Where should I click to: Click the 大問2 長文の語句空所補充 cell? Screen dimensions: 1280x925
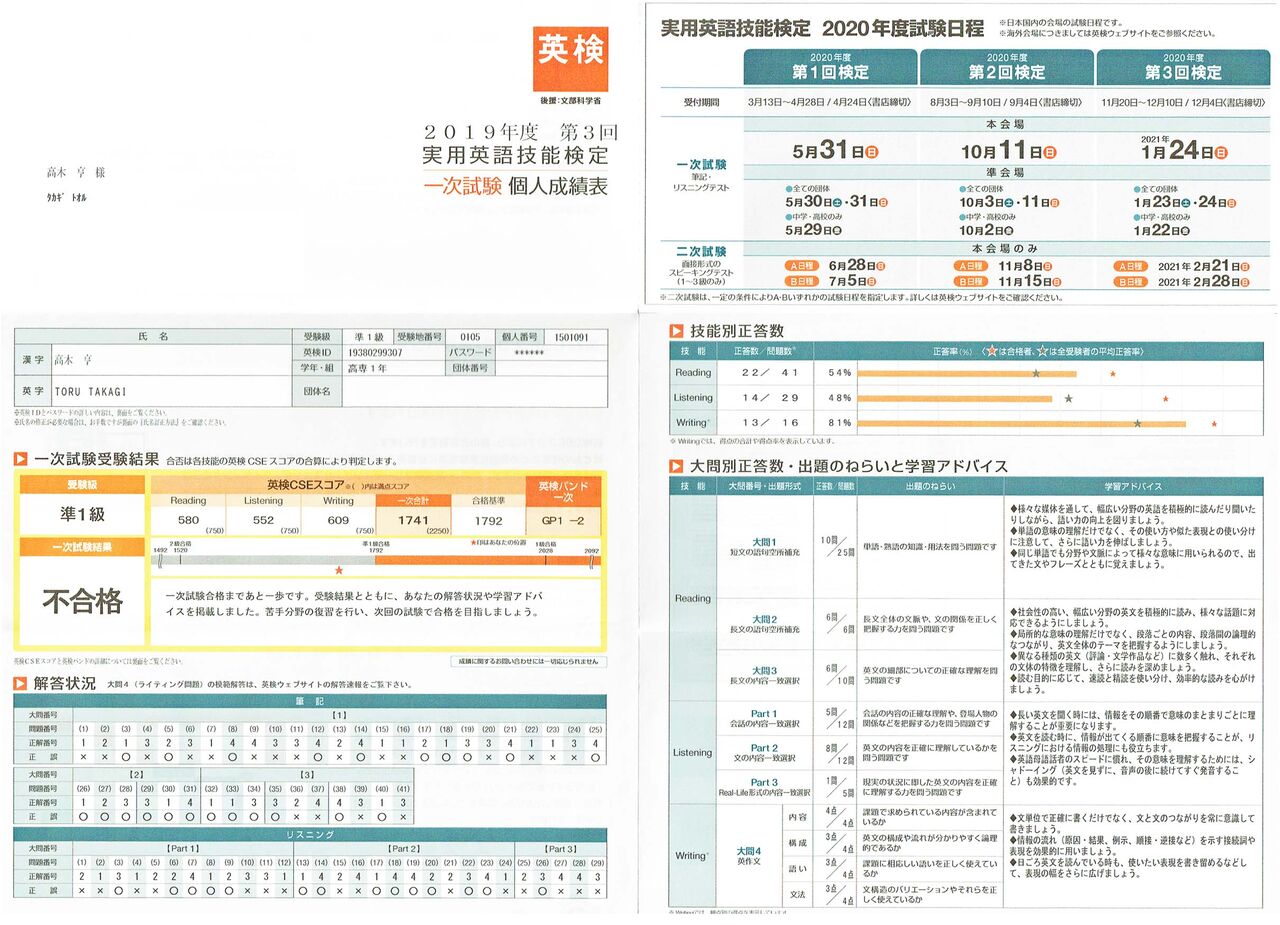pos(764,624)
